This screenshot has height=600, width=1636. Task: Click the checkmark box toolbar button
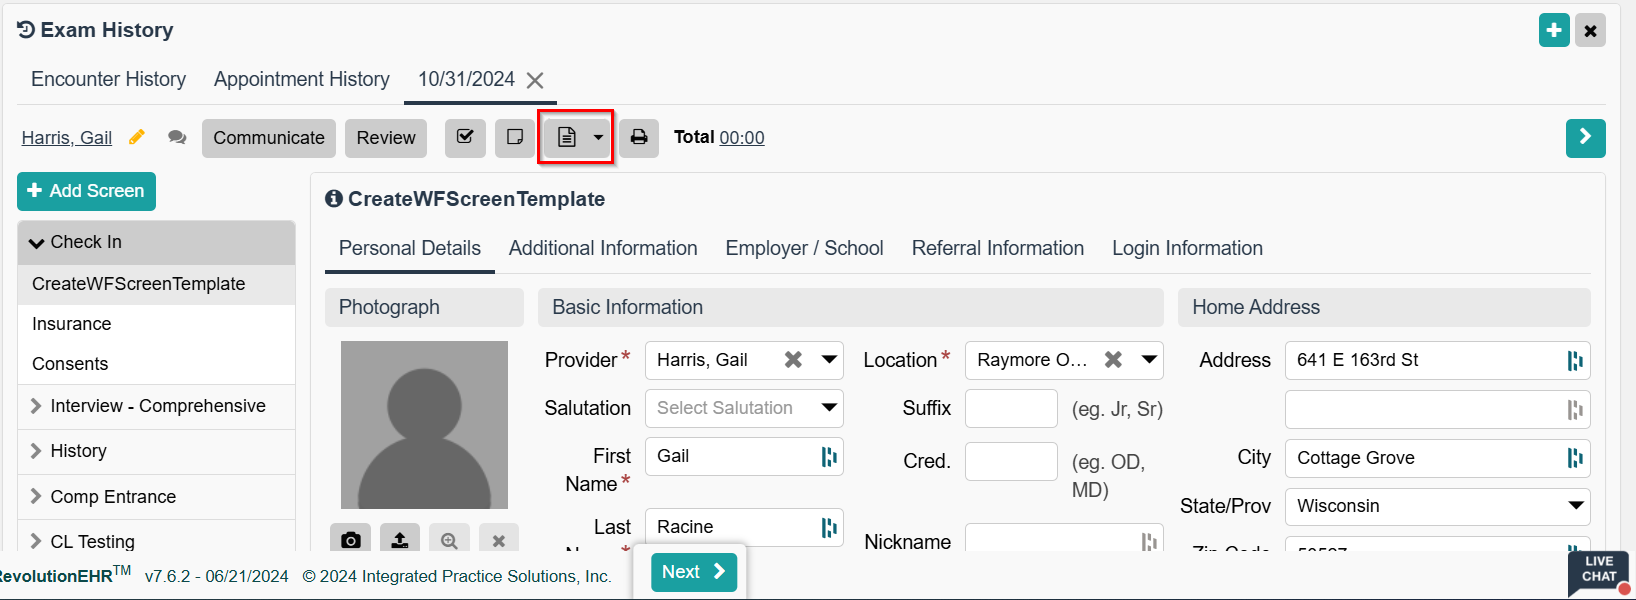coord(465,138)
